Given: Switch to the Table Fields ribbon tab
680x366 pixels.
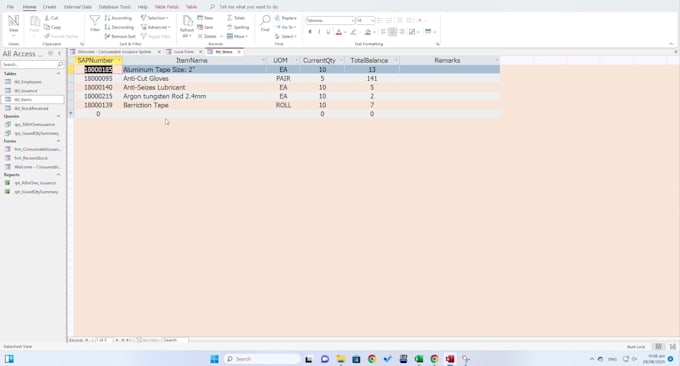Looking at the screenshot, I should tap(167, 7).
